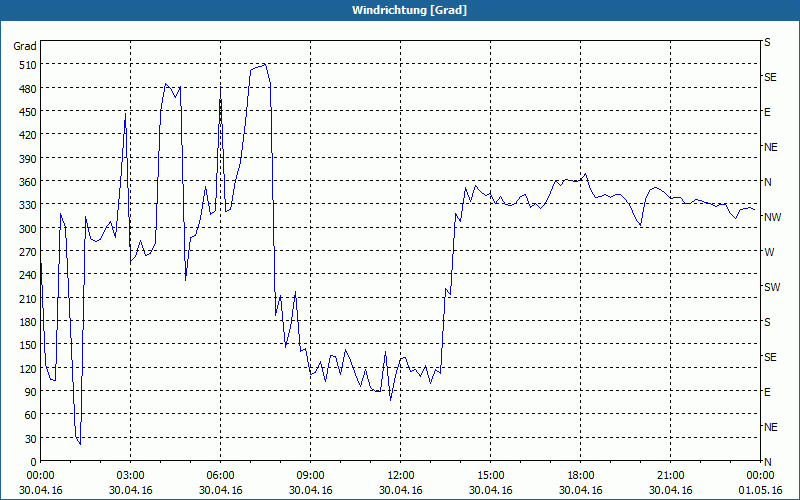The width and height of the screenshot is (800, 500).
Task: Click the SE compass label level with 120
Action: coord(770,357)
